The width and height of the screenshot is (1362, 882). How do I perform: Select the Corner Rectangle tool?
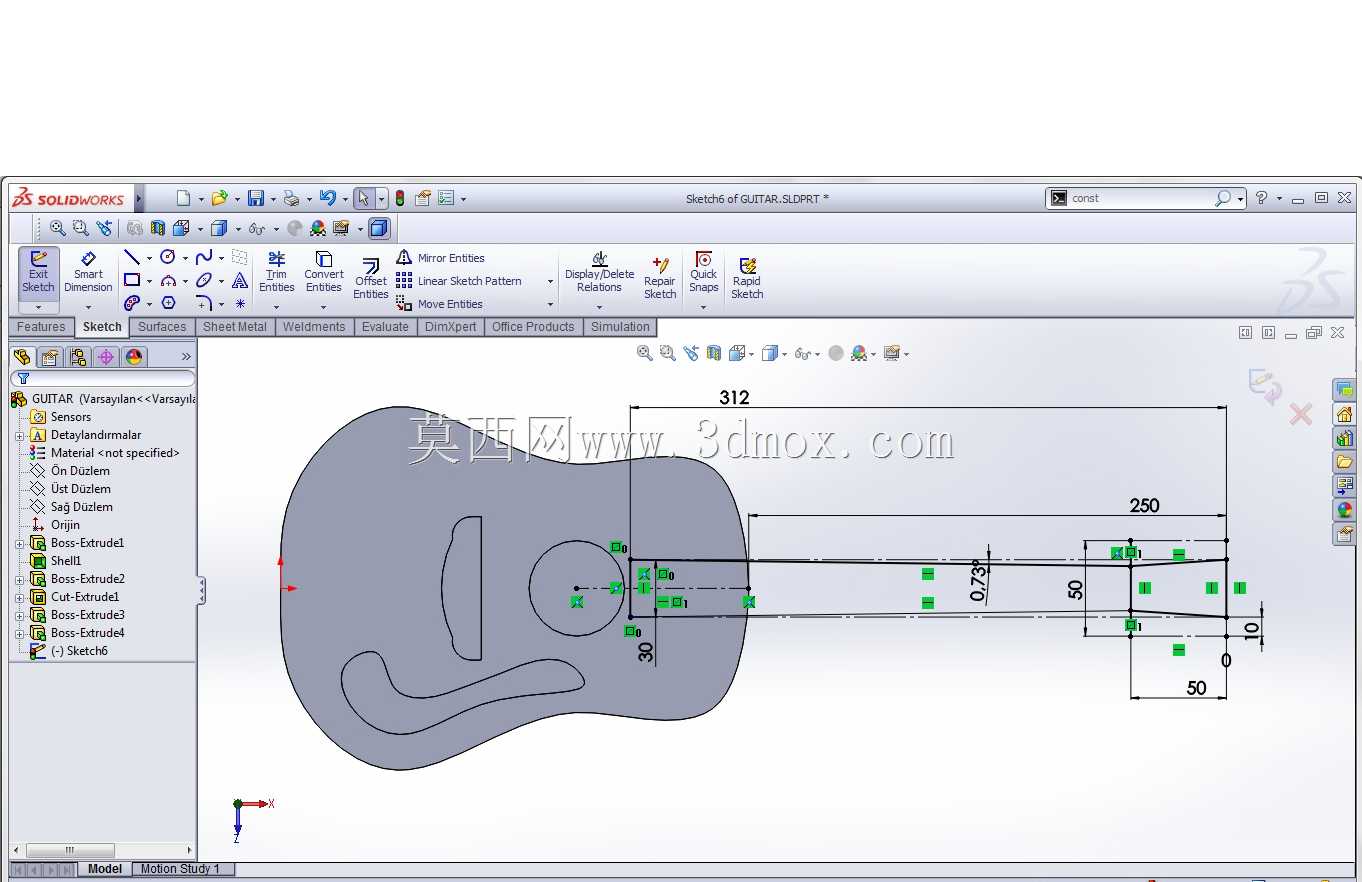point(132,280)
